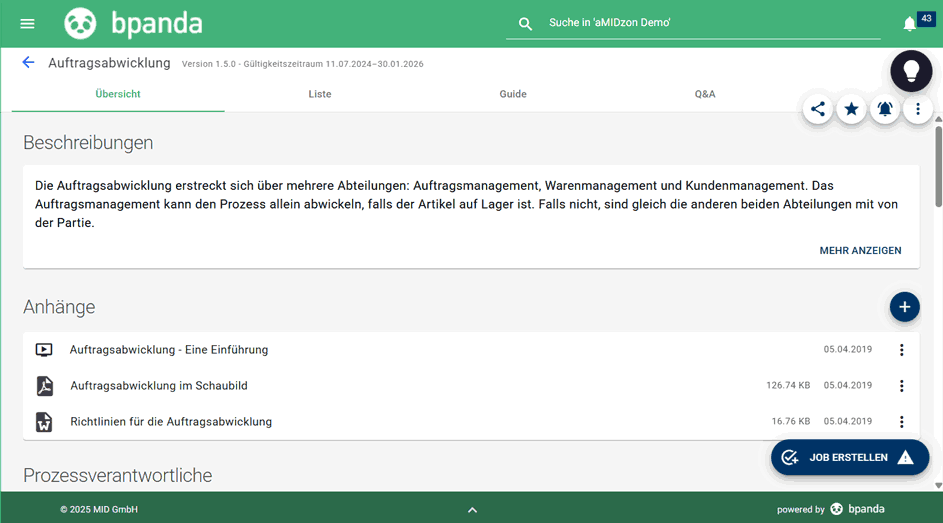Mark process as favorite with star
This screenshot has width=943, height=523.
851,109
